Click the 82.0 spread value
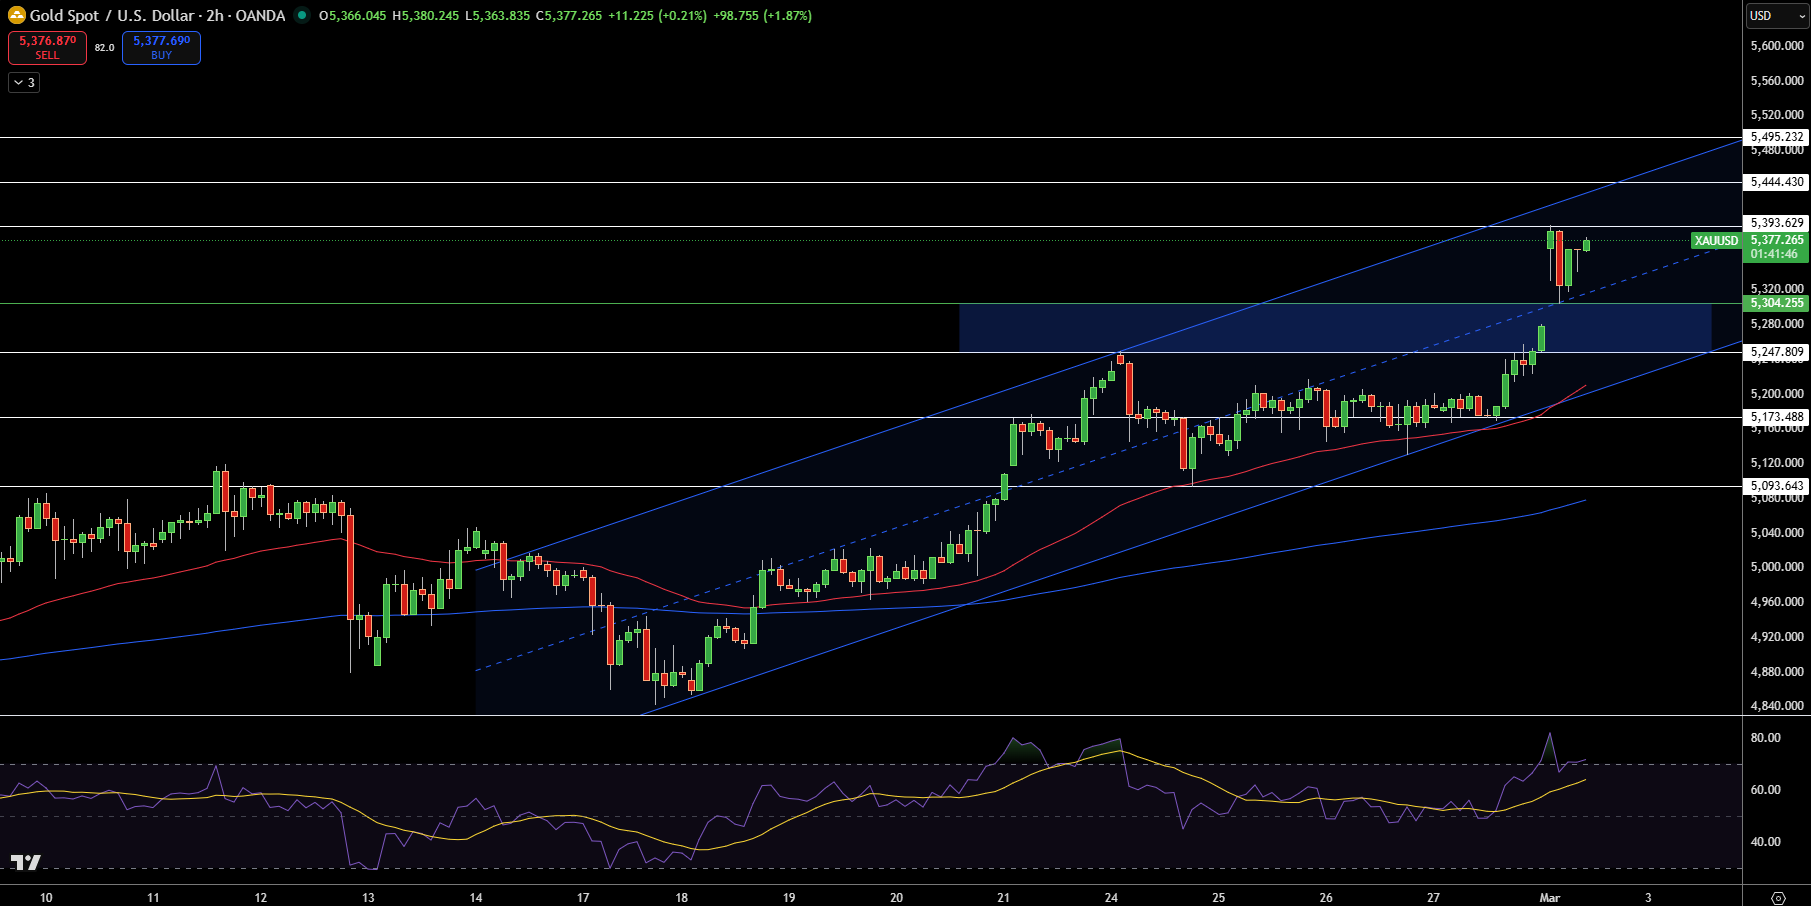The width and height of the screenshot is (1811, 906). tap(104, 47)
